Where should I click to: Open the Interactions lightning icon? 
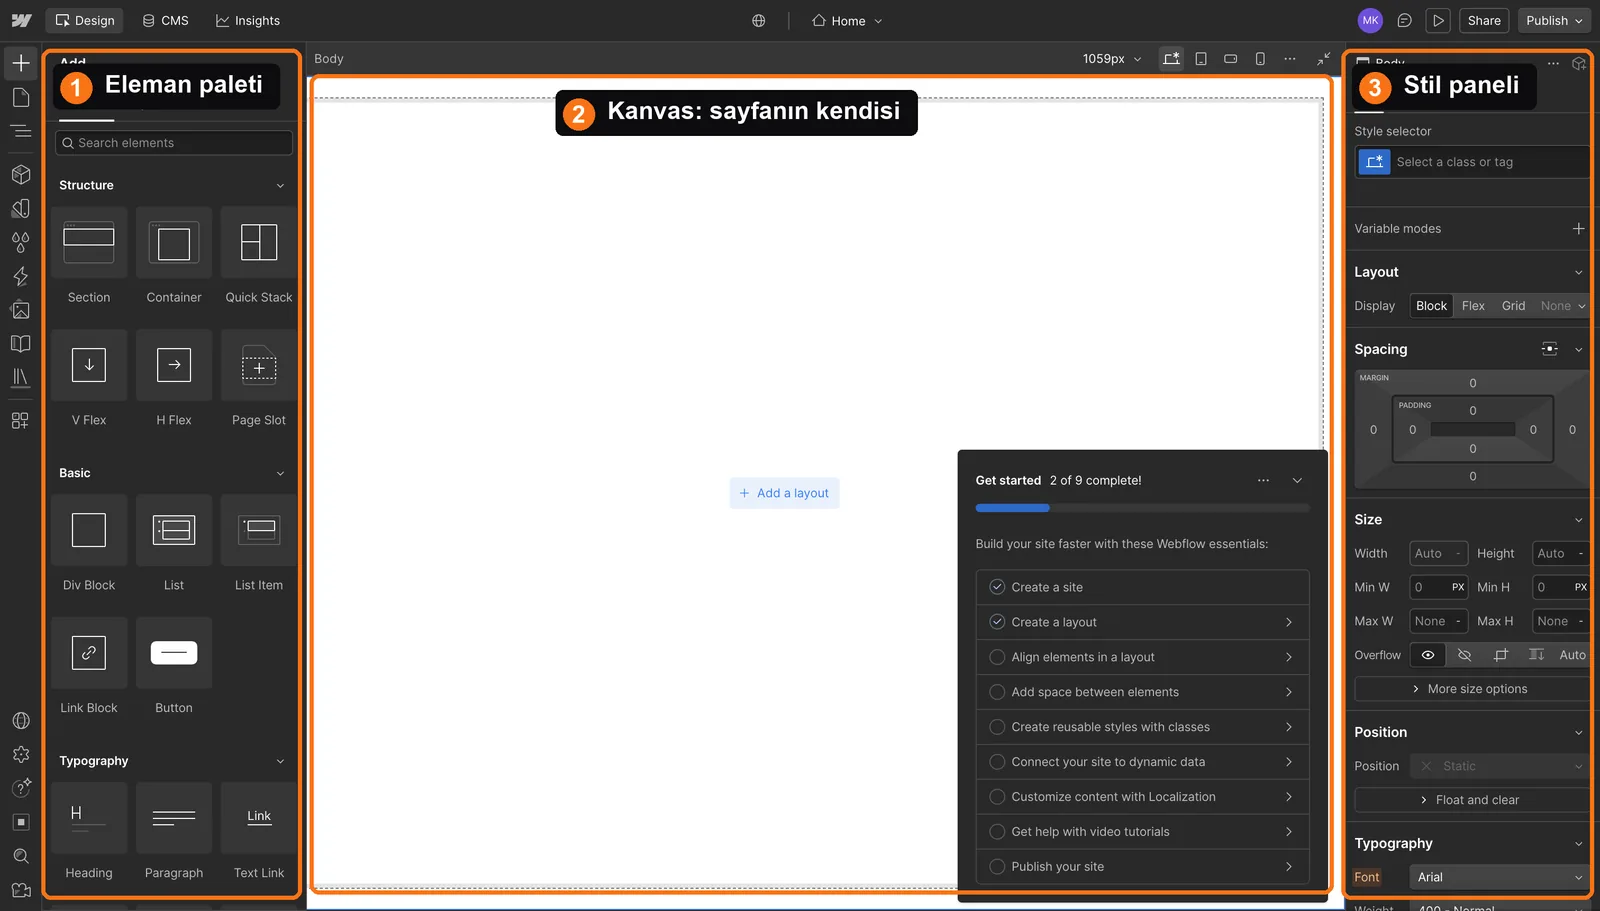point(20,276)
